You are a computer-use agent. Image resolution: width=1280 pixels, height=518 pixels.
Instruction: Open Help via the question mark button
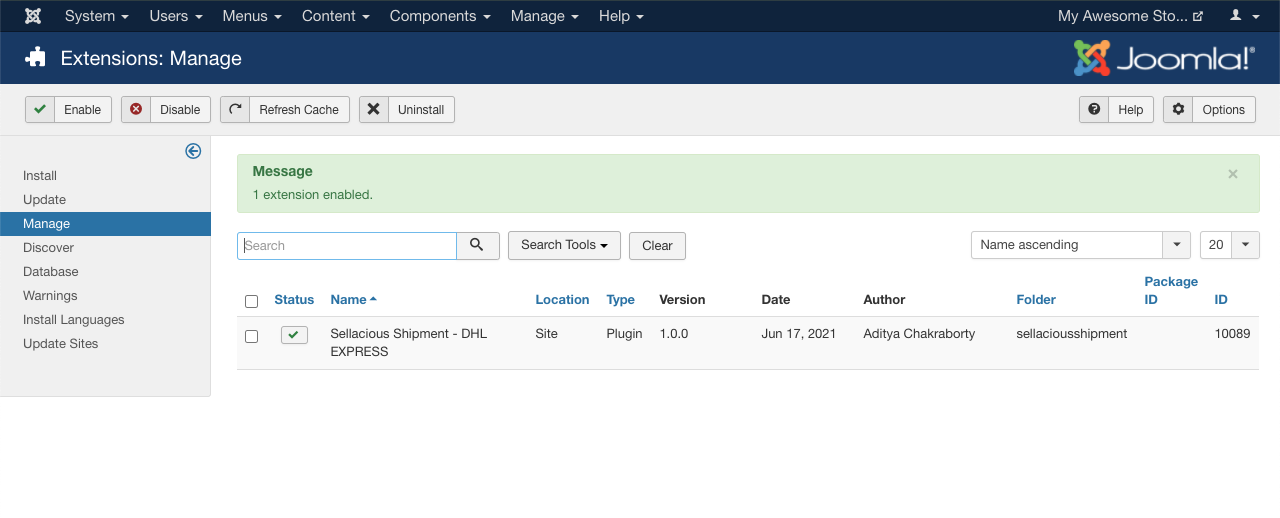[x=1116, y=110]
